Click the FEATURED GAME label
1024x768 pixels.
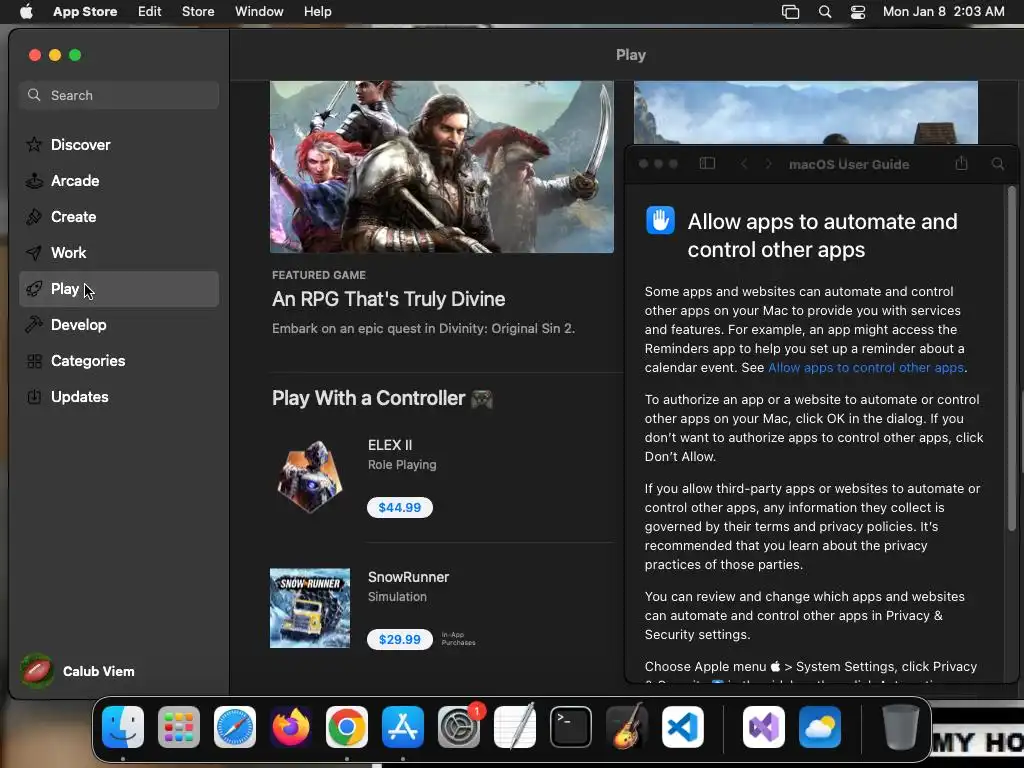click(319, 275)
